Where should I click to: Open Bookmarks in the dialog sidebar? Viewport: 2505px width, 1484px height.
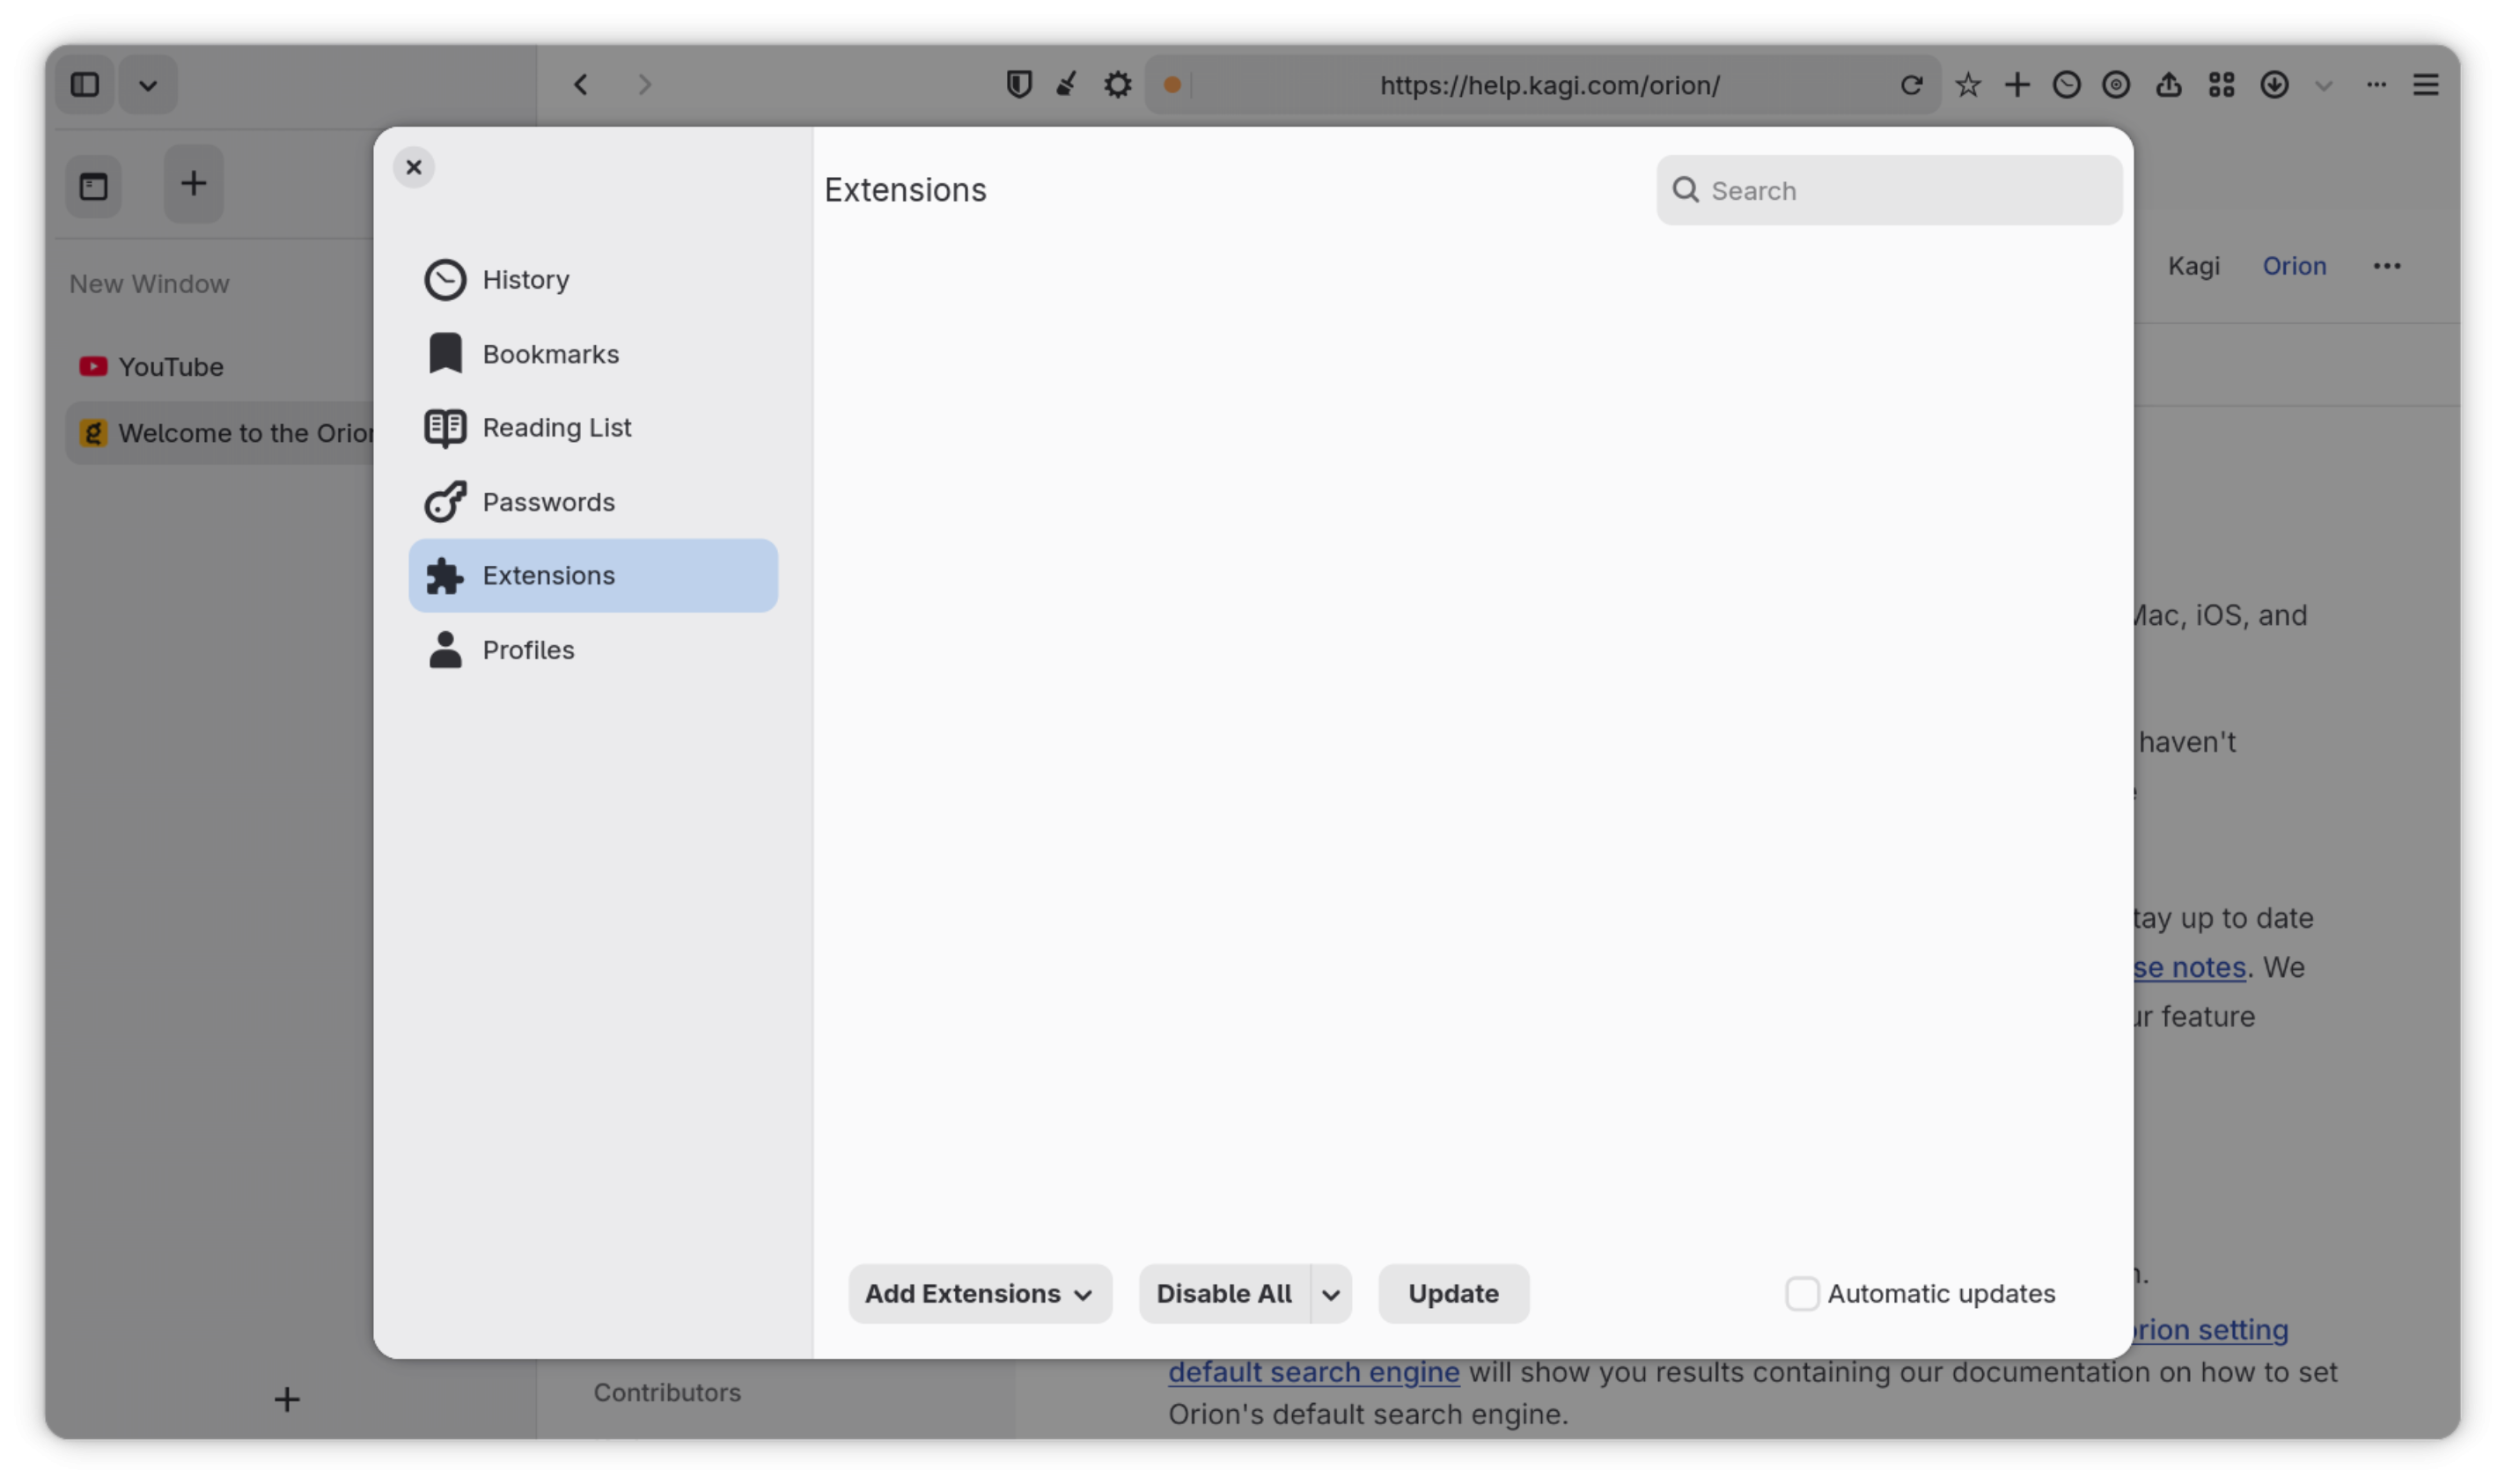coord(593,354)
